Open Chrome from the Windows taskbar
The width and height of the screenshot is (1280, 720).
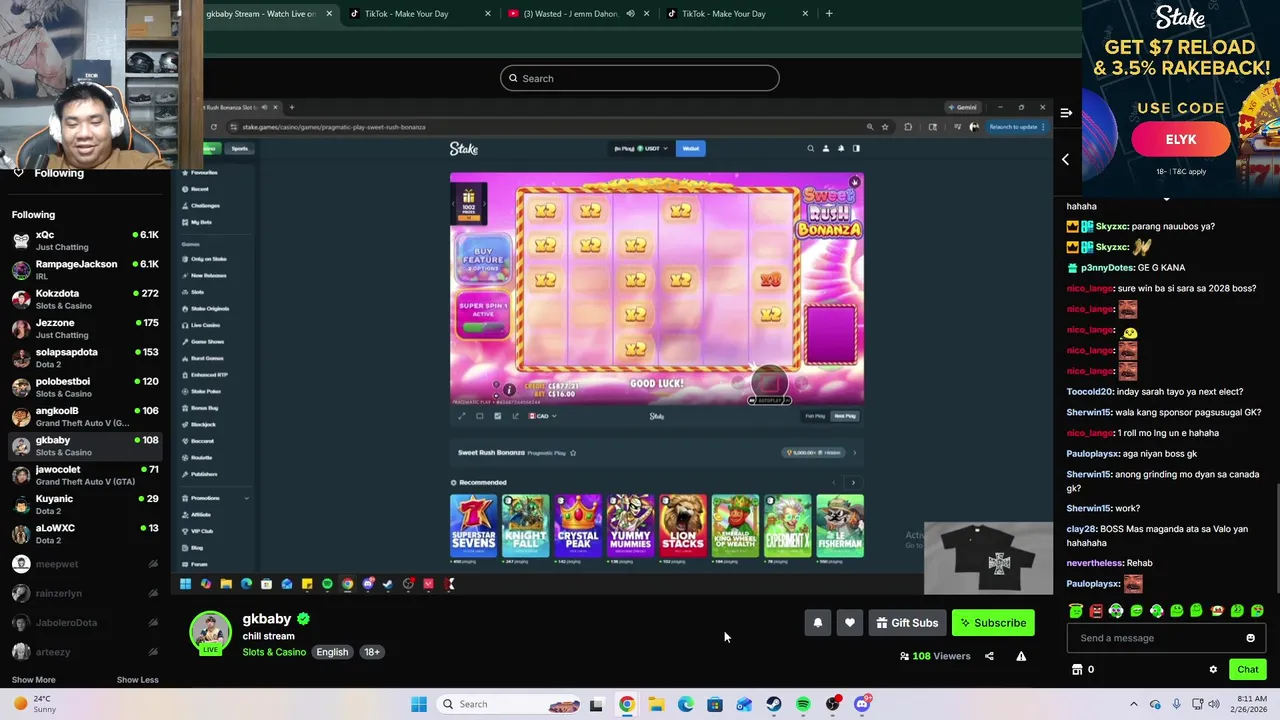[x=626, y=704]
